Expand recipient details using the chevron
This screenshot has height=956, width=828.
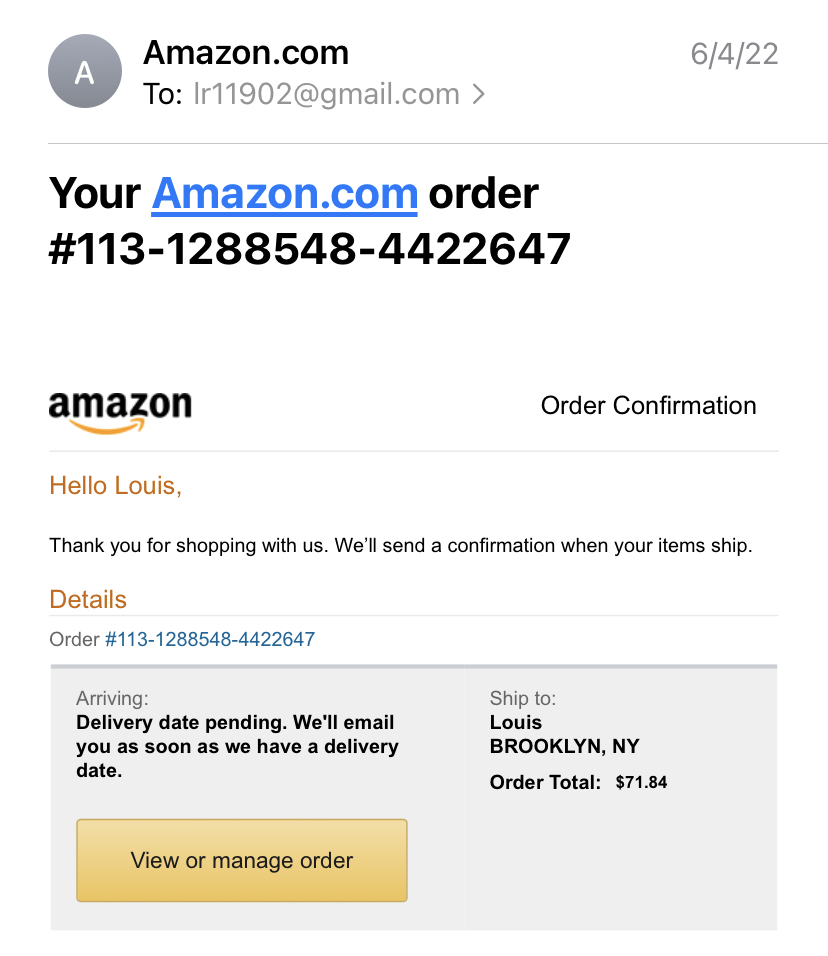[x=479, y=95]
